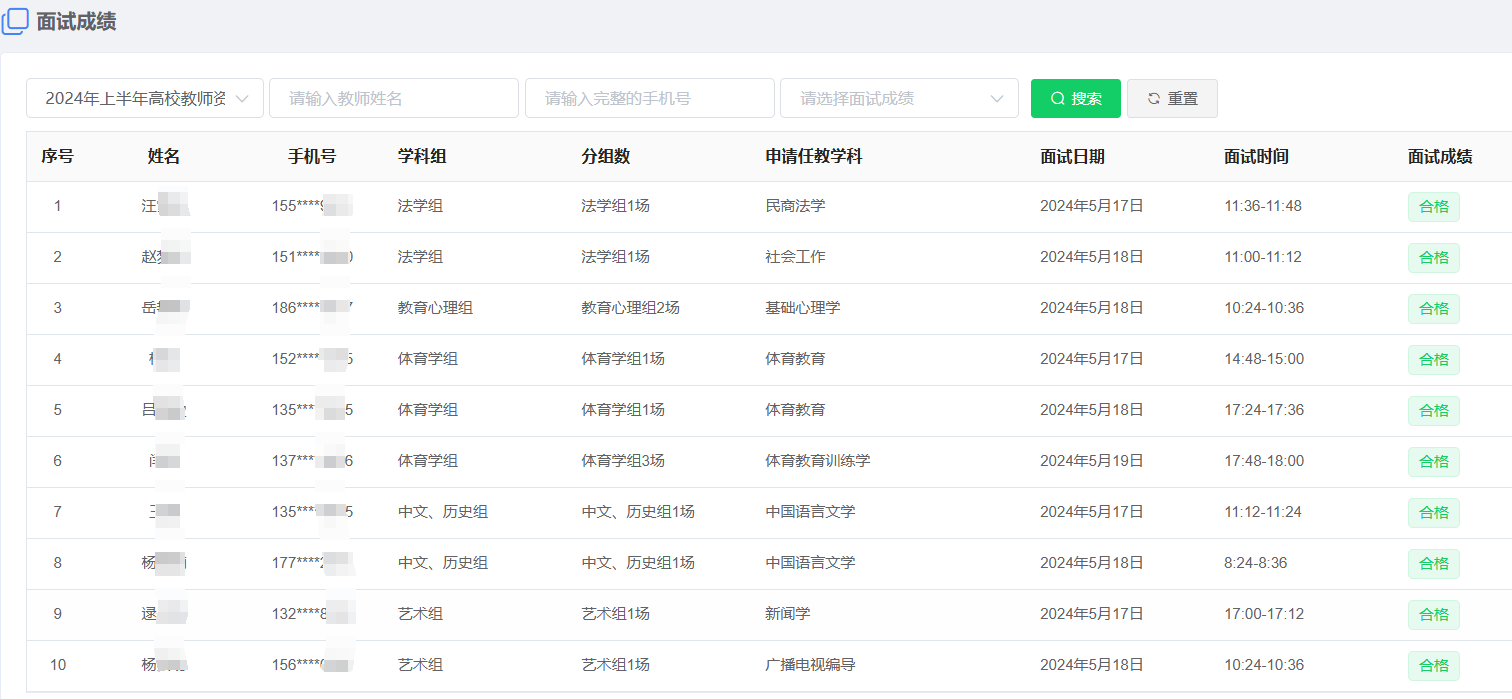Click the magnifier icon in 搜索 button
1512x699 pixels.
(1057, 99)
